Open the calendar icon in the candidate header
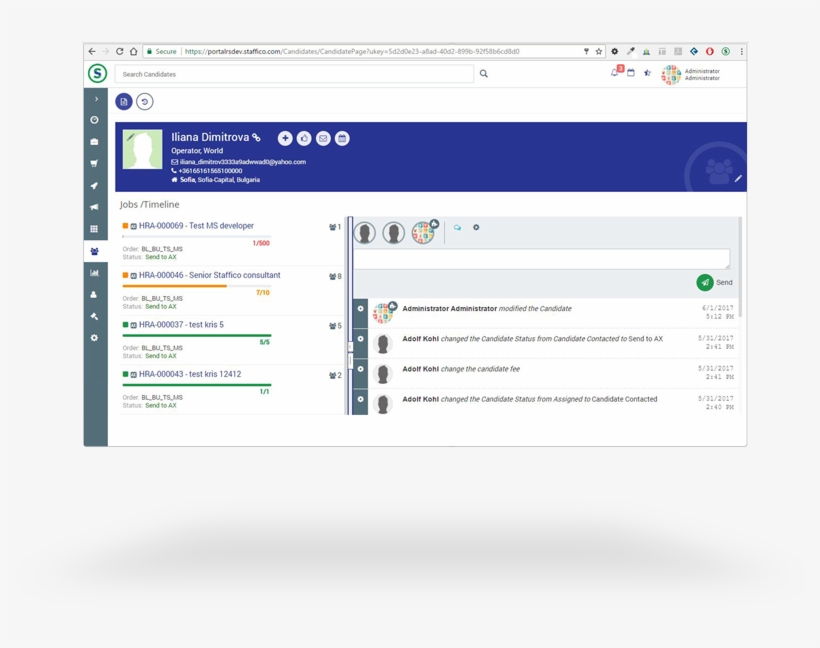 (x=342, y=138)
